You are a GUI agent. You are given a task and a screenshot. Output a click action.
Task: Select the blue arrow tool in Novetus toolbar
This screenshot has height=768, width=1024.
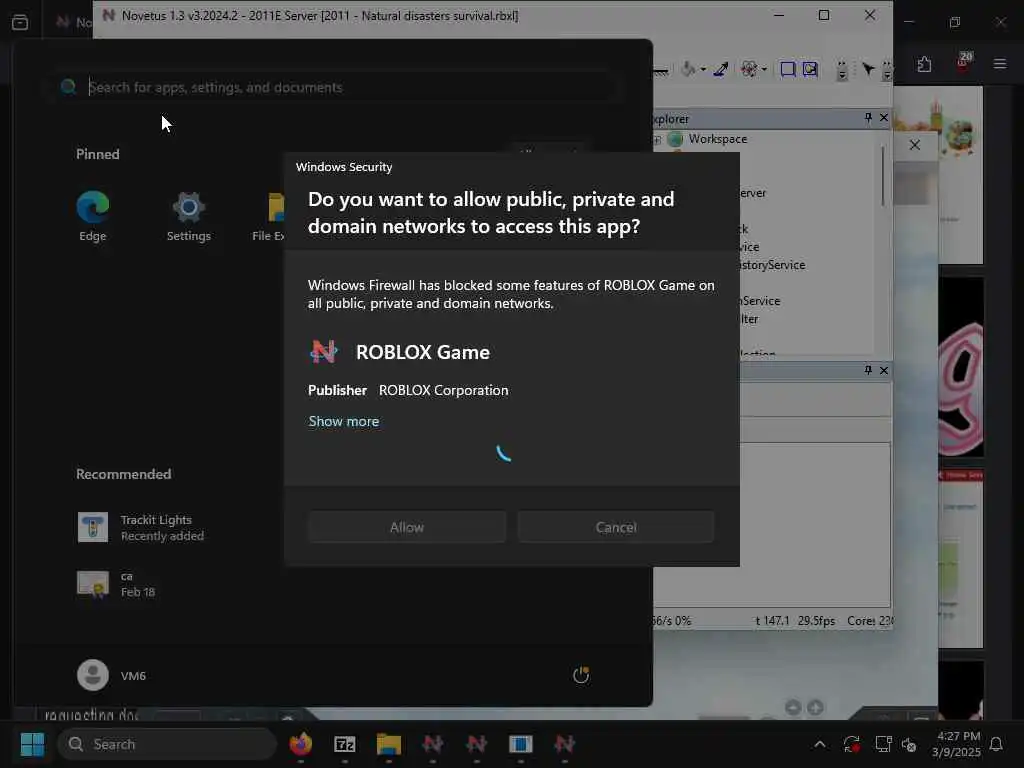click(x=721, y=69)
